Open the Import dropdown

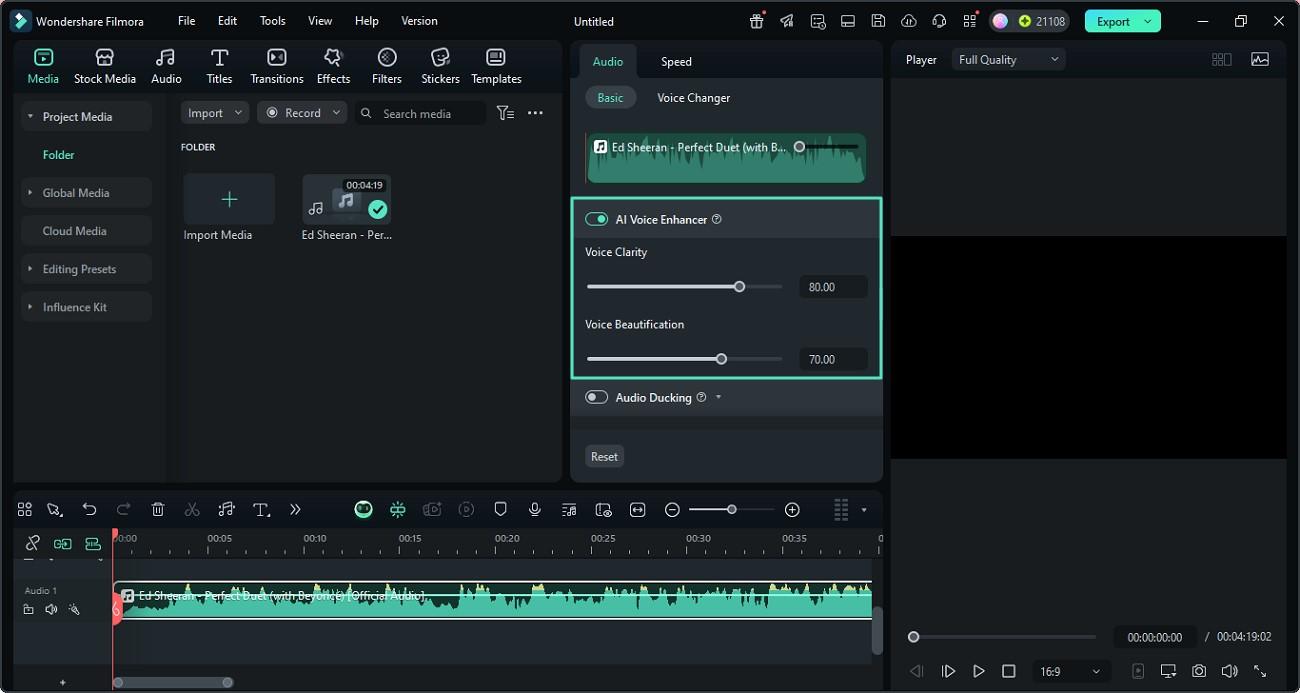coord(215,113)
